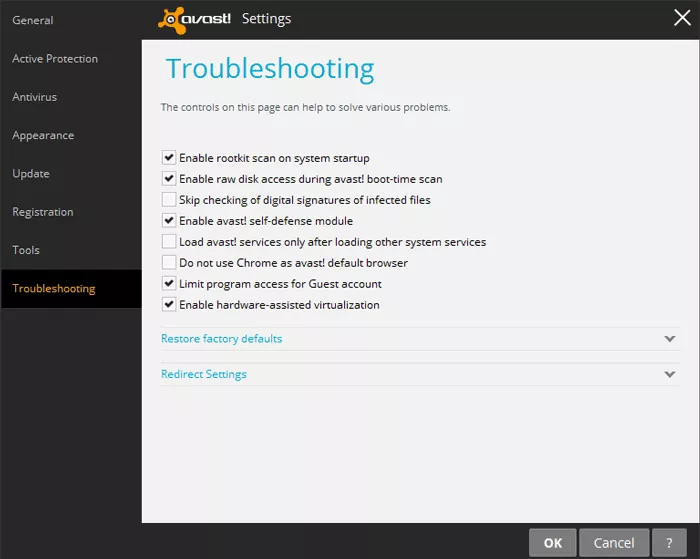Expand Restore factory defaults chevron

pos(670,339)
